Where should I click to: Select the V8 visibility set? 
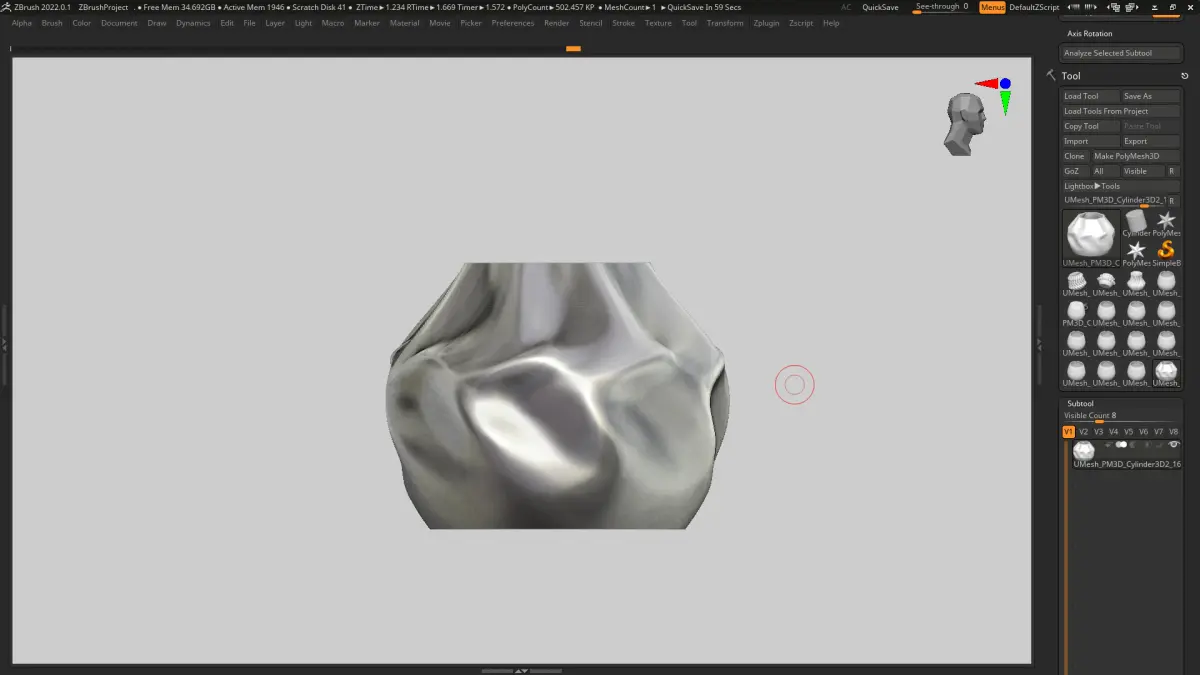(1174, 432)
